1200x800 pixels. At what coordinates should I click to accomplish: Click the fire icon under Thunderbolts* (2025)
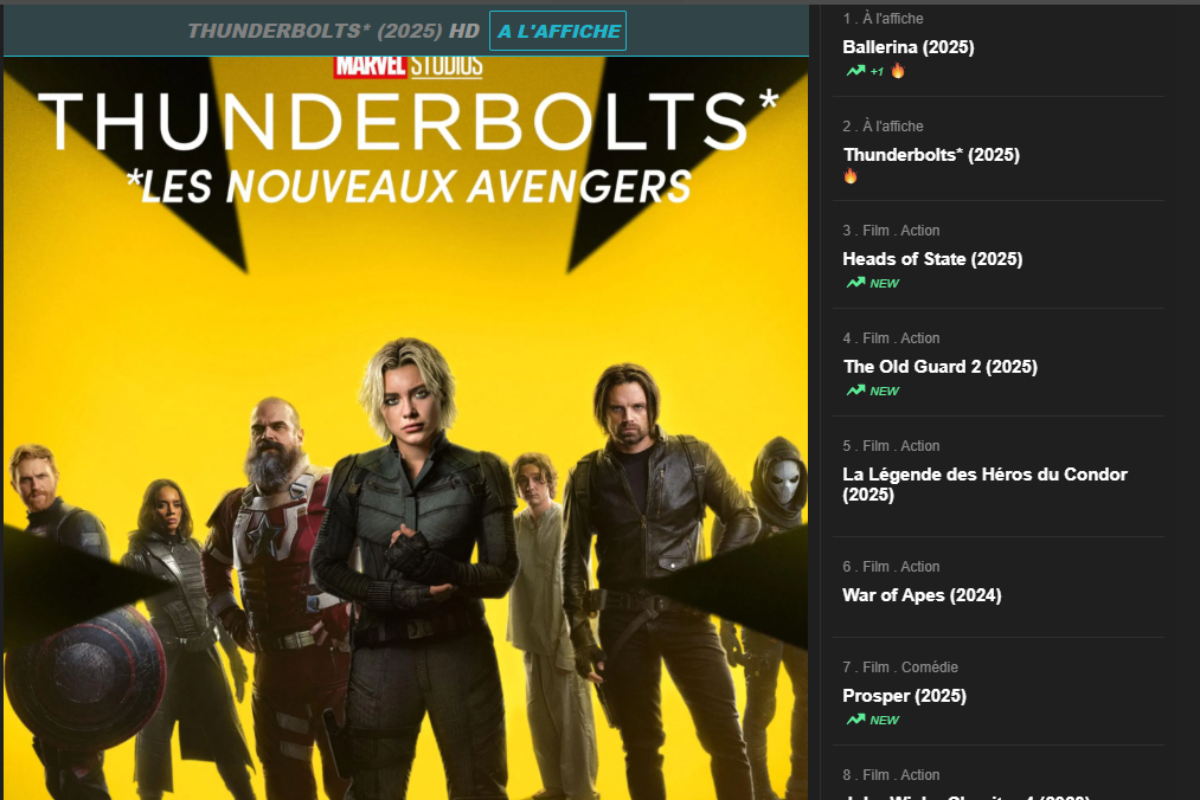(850, 176)
